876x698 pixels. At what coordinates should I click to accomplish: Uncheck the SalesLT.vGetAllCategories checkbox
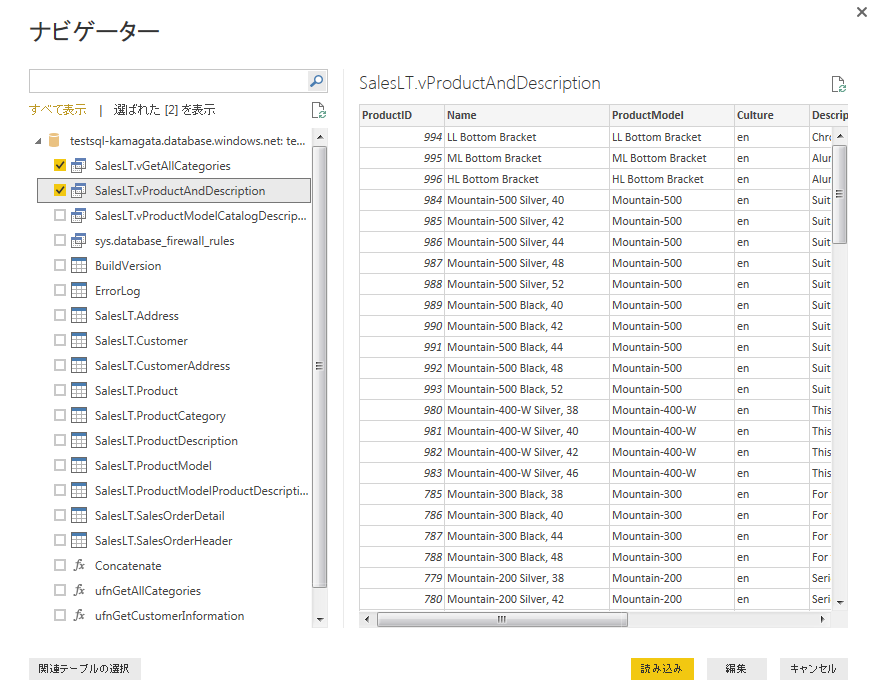point(60,166)
